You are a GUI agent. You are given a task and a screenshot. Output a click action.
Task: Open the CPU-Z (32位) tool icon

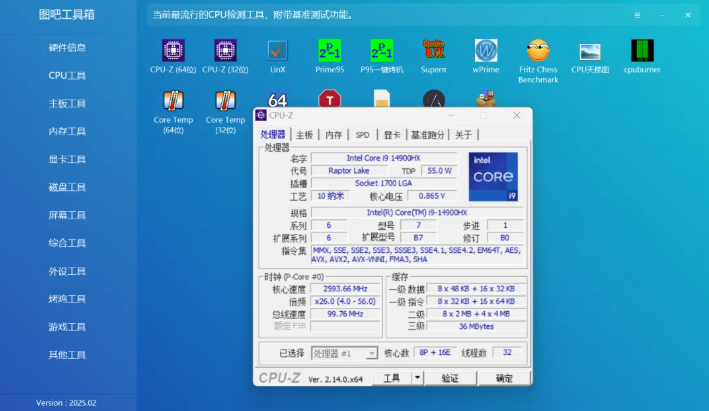tap(225, 51)
